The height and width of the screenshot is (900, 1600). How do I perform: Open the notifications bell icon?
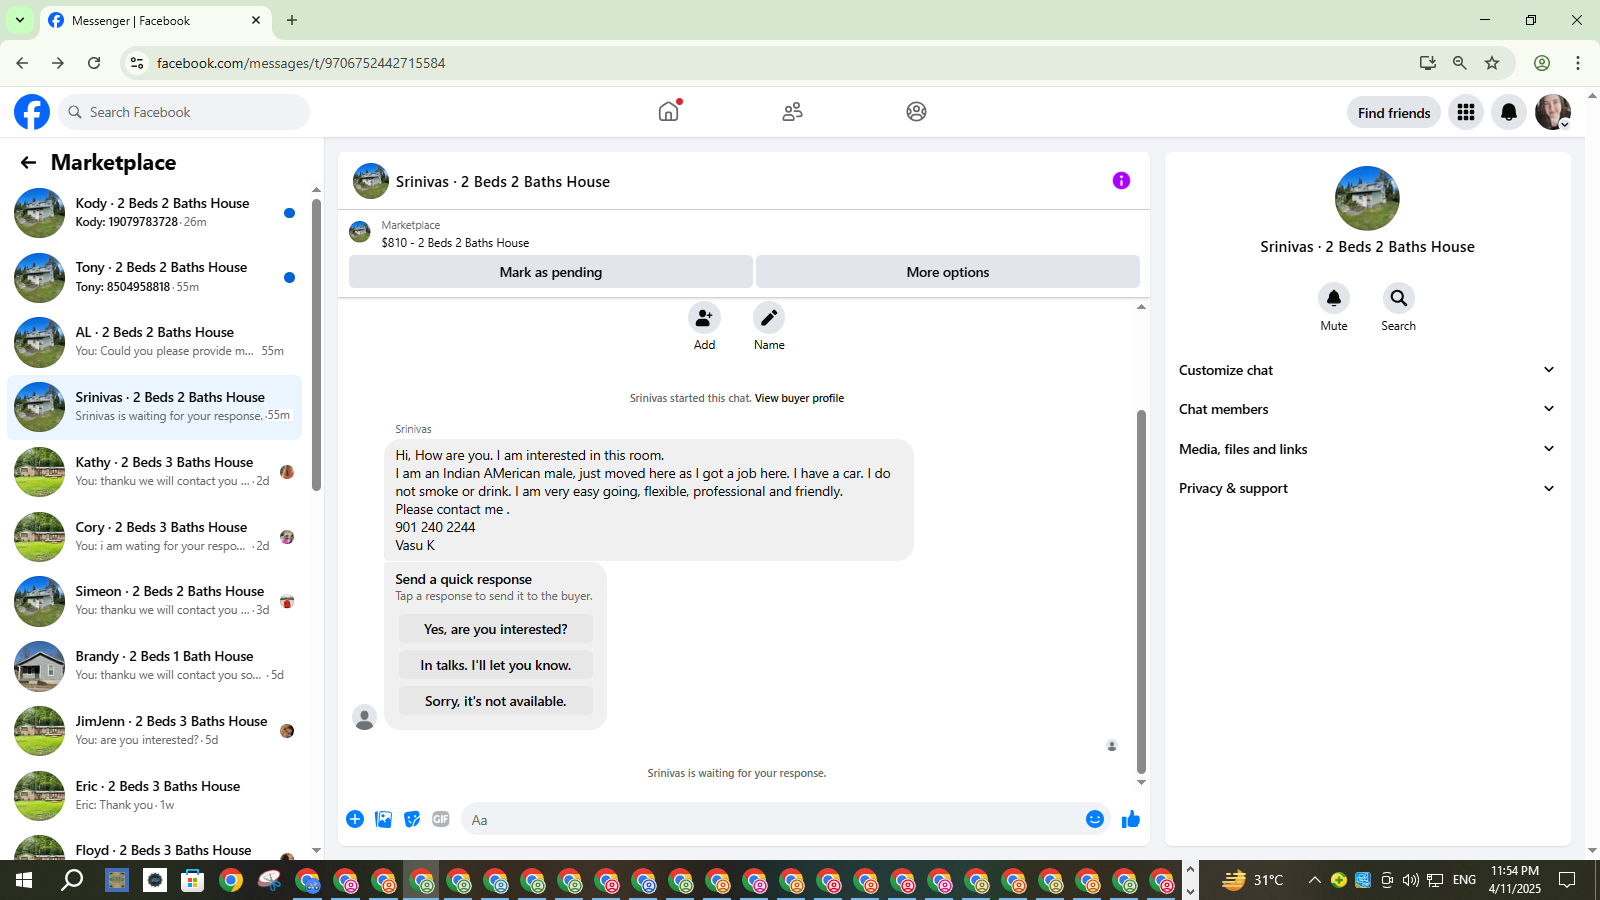point(1509,113)
